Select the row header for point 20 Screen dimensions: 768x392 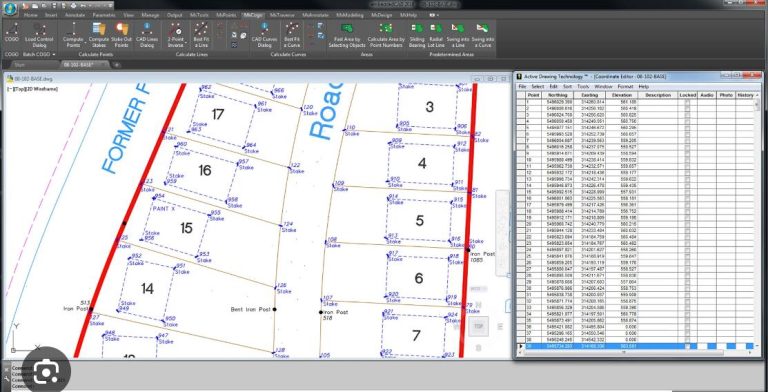[x=521, y=224]
